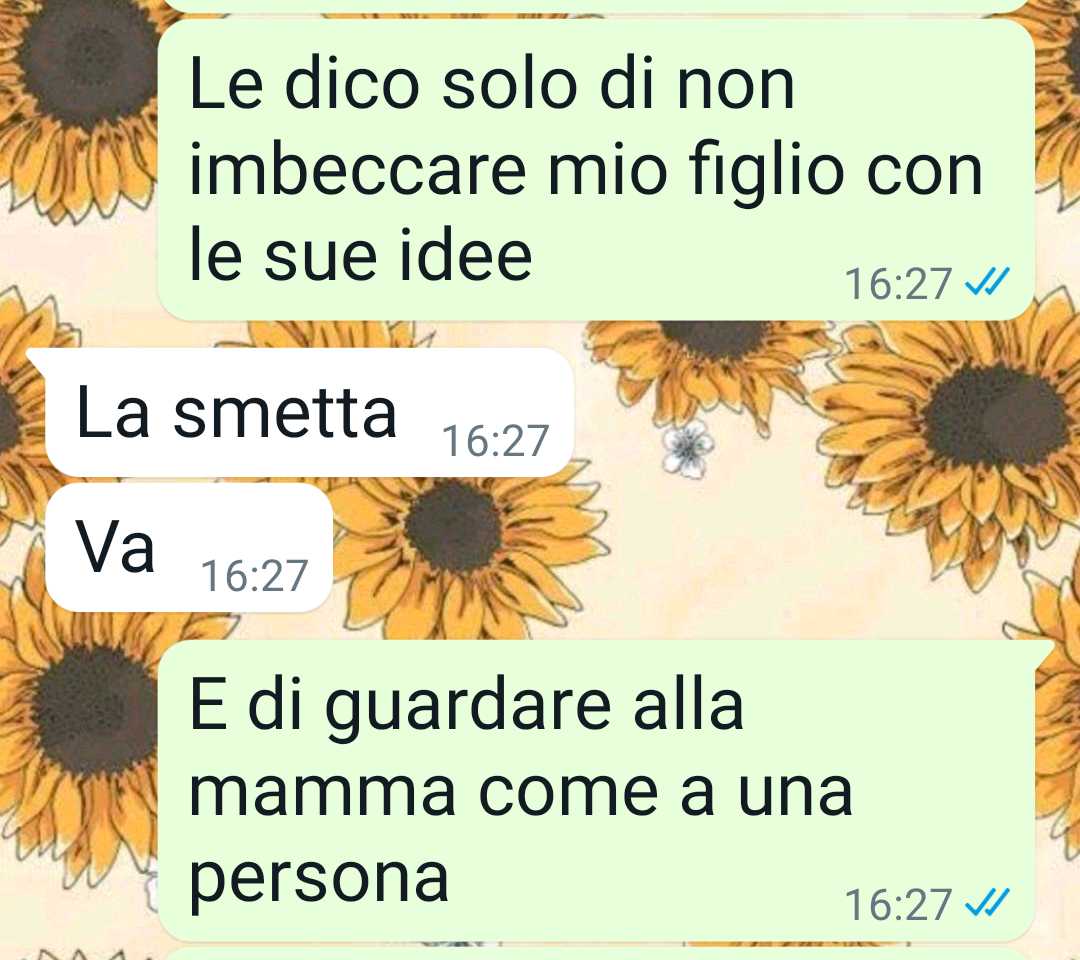Select the 'E di guardare alla mamma' bubble
Screen dimensions: 1080x960
click(x=596, y=790)
